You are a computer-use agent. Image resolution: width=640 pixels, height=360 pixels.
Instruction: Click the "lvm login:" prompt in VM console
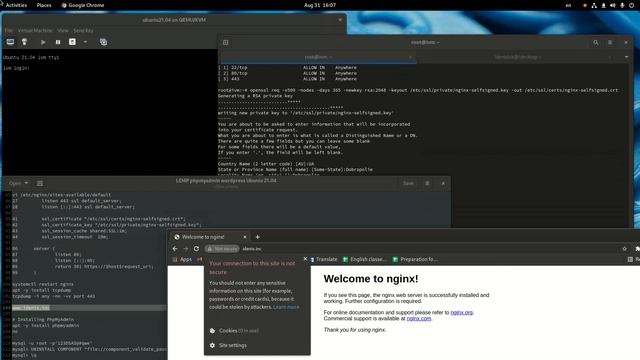click(x=16, y=68)
